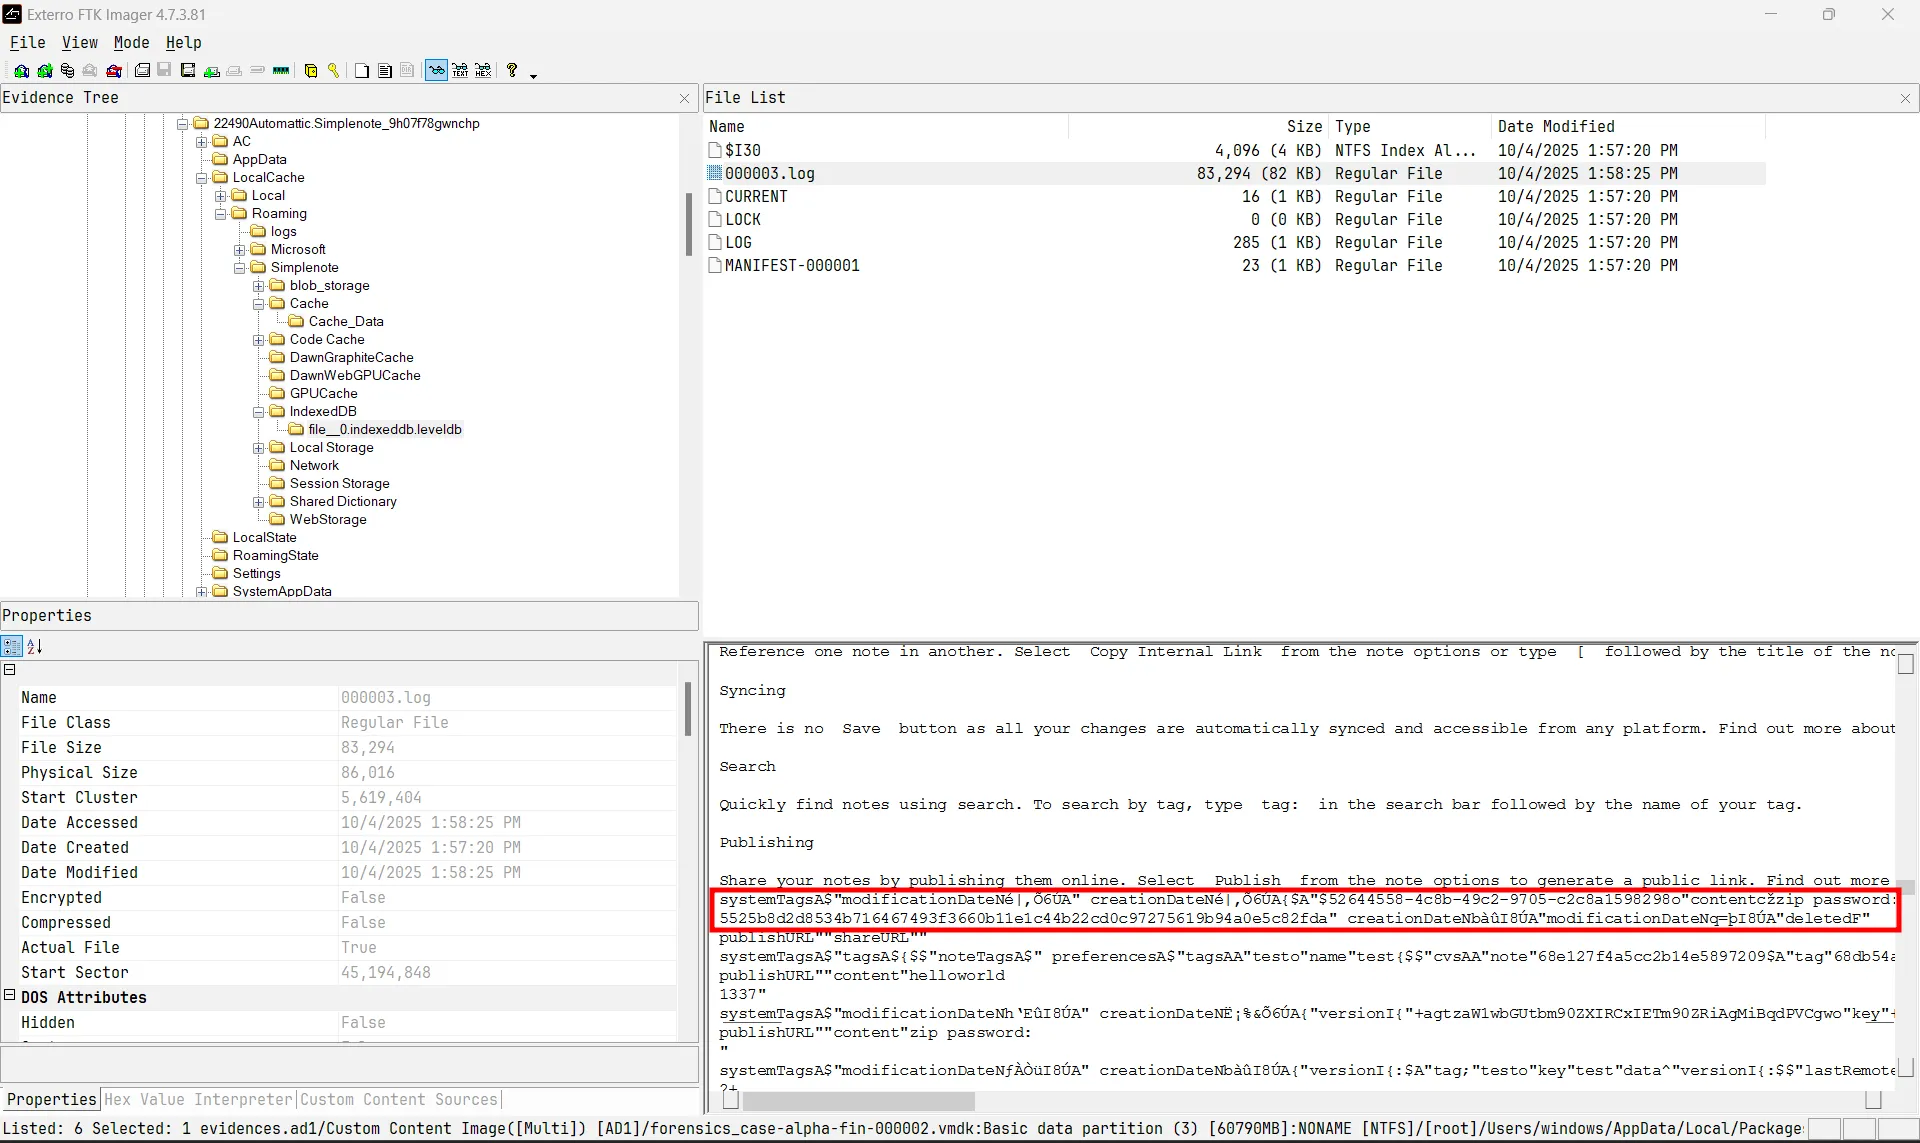Switch to the Hex Value Interpreter tab
Viewport: 1920px width, 1143px height.
coord(197,1100)
